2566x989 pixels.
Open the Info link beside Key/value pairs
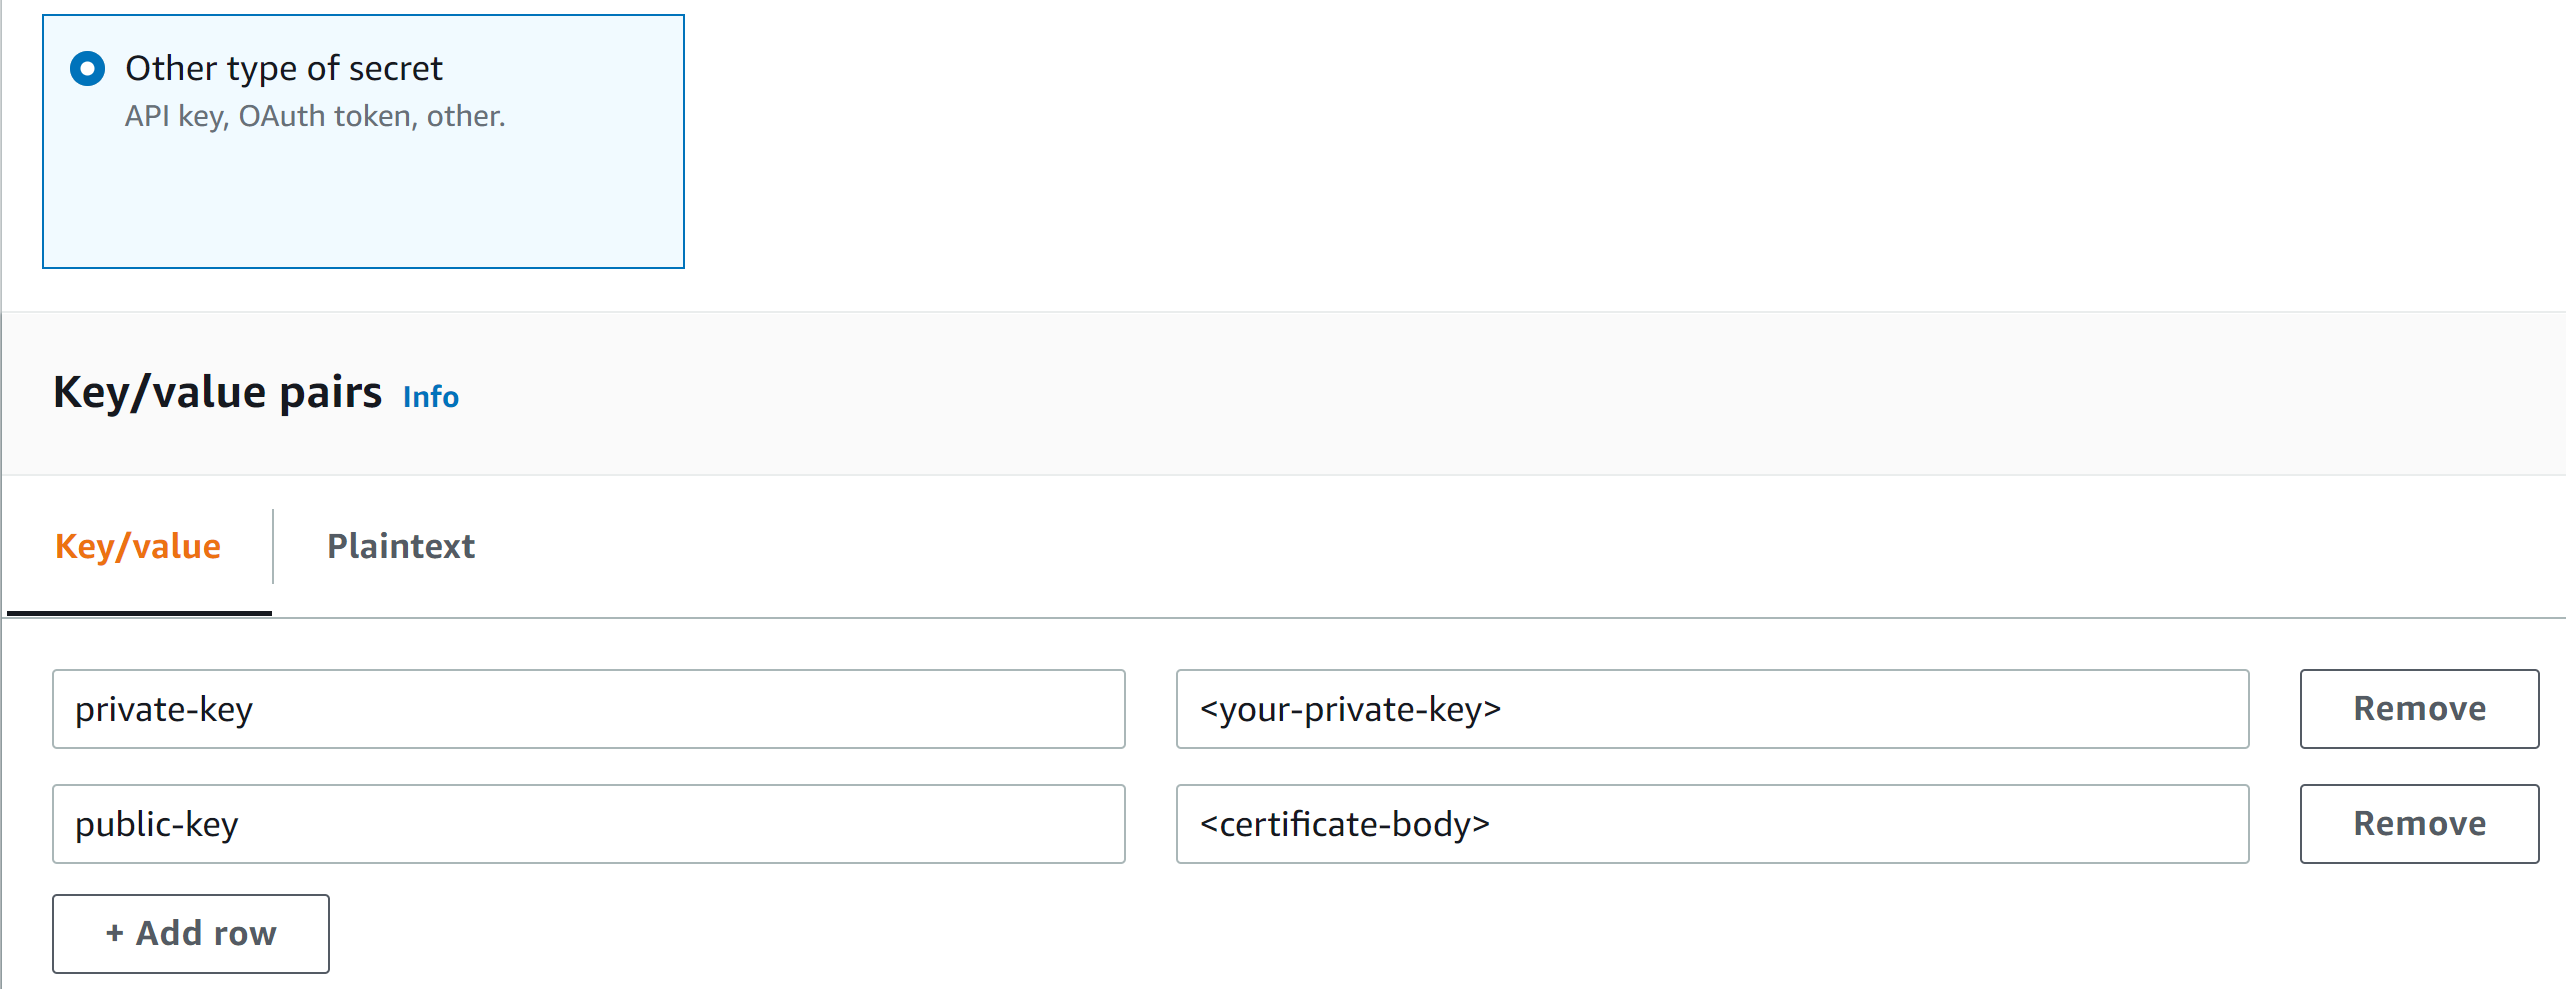point(430,397)
